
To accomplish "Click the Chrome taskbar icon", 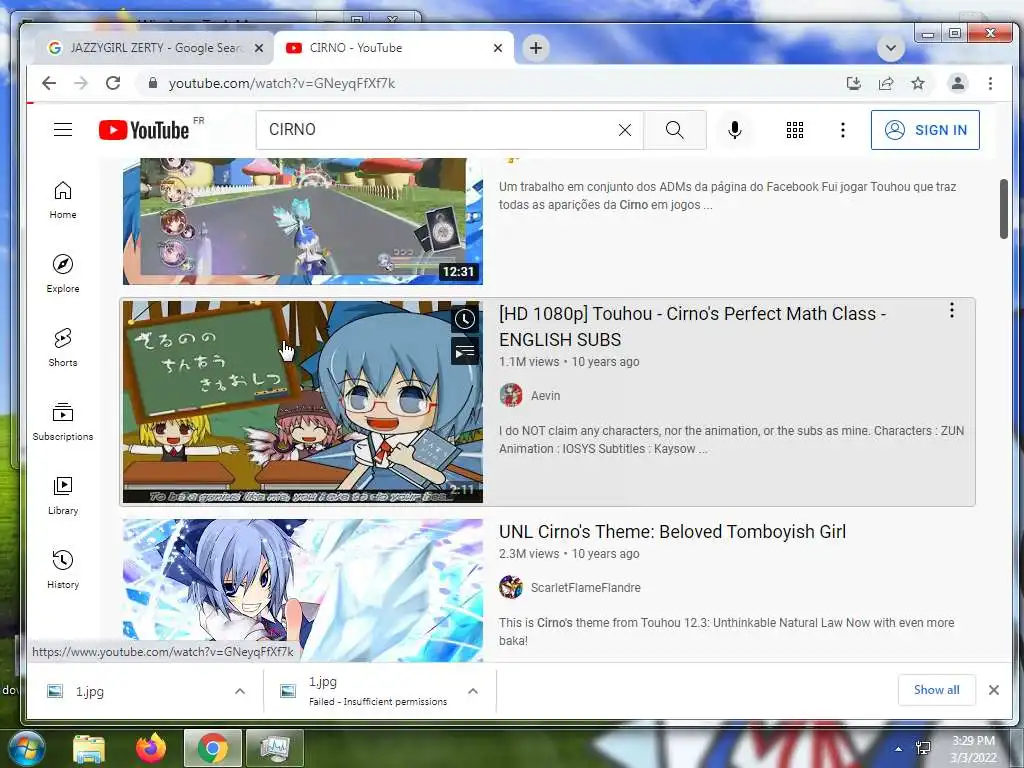I will click(x=212, y=748).
